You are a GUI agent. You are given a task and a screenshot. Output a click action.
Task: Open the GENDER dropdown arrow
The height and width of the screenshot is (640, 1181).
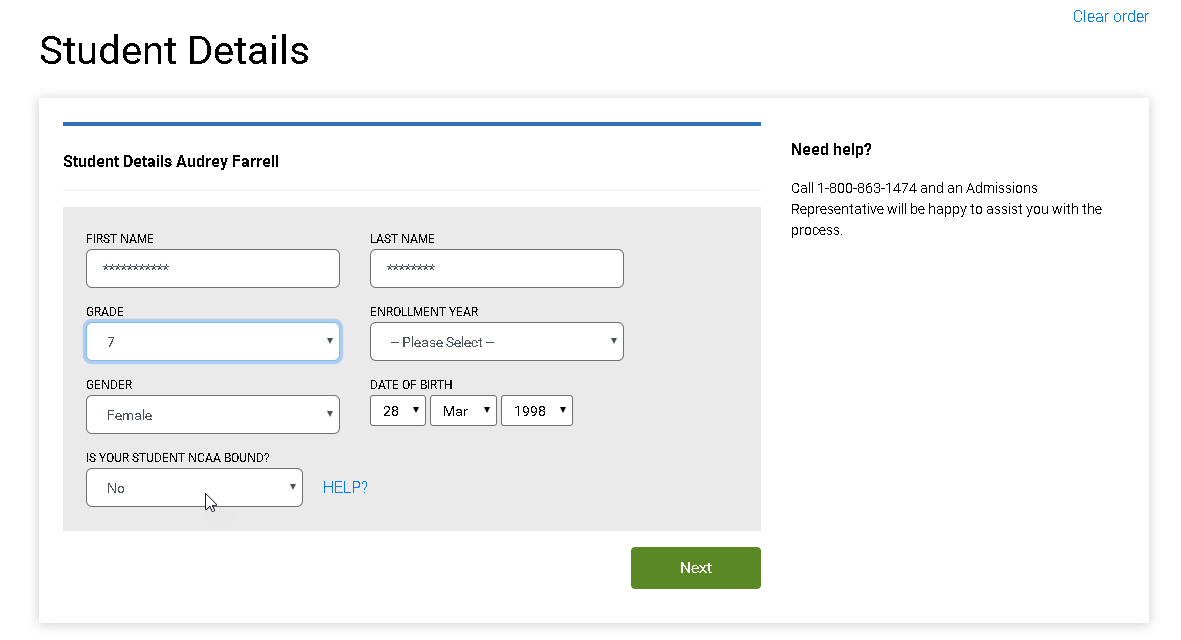(x=330, y=414)
